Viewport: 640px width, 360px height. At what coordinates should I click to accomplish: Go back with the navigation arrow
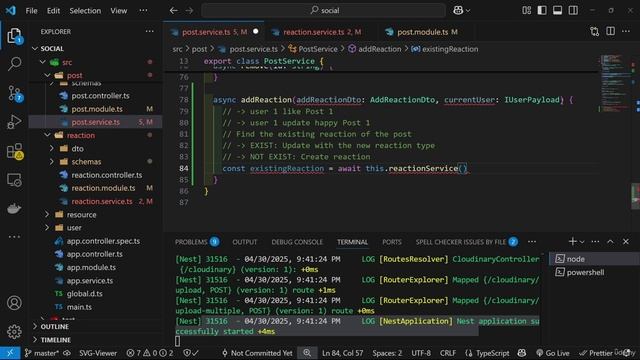(x=173, y=11)
